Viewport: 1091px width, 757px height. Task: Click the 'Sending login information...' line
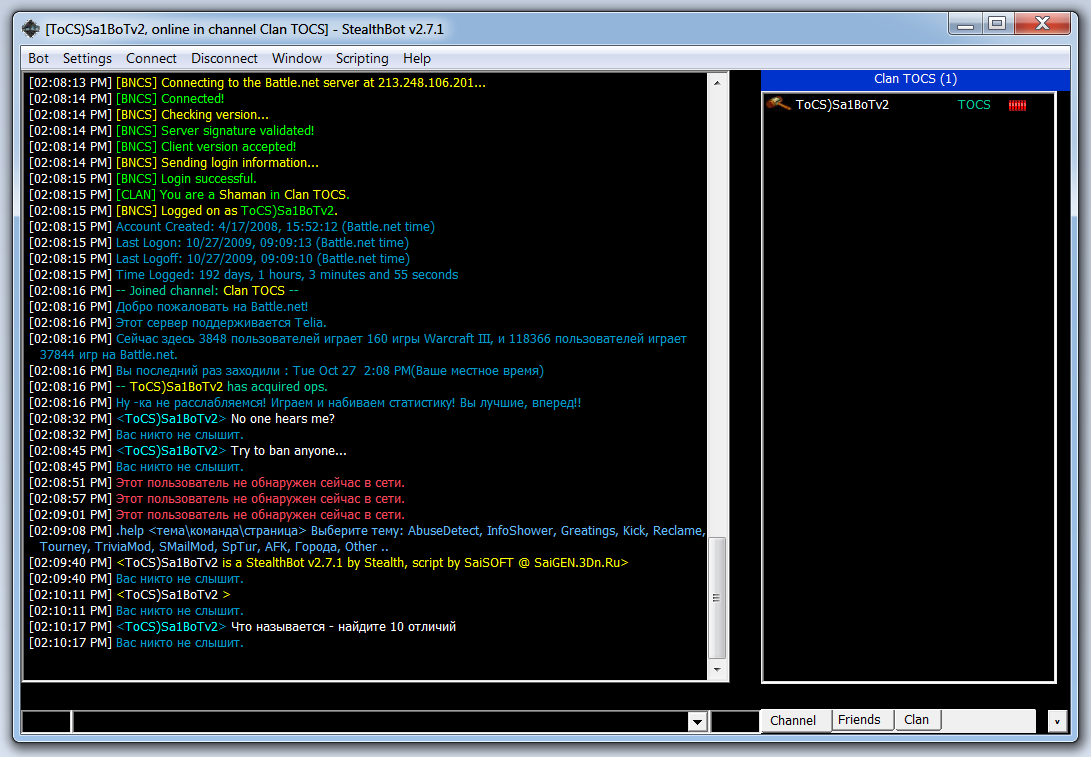(x=174, y=163)
